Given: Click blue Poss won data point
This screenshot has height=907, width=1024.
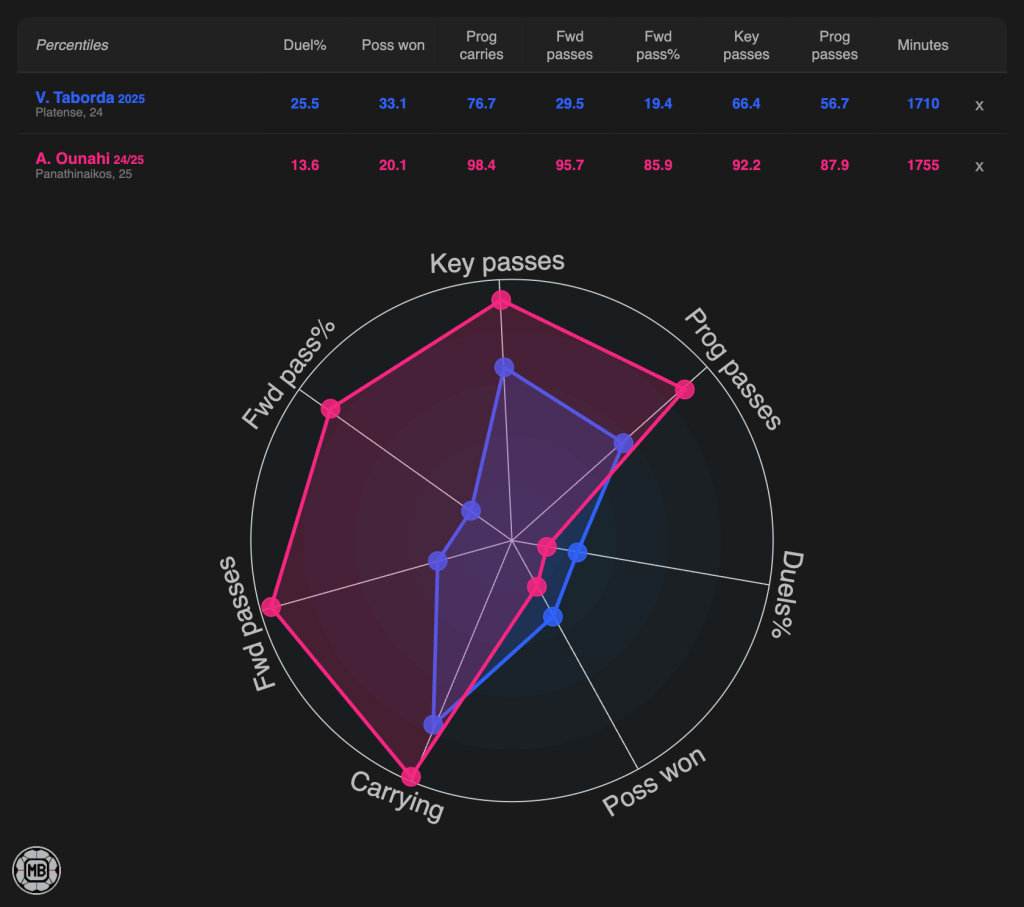Looking at the screenshot, I should [553, 616].
